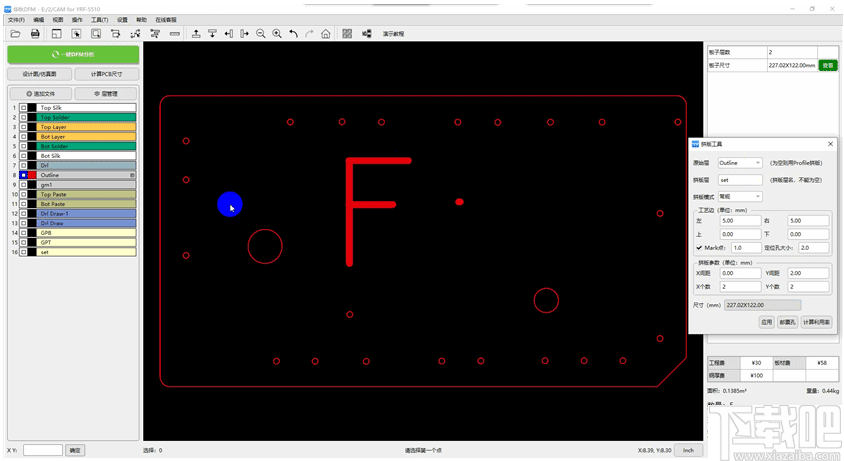Close the 拼板工具 dialog
The height and width of the screenshot is (461, 844).
tap(831, 144)
